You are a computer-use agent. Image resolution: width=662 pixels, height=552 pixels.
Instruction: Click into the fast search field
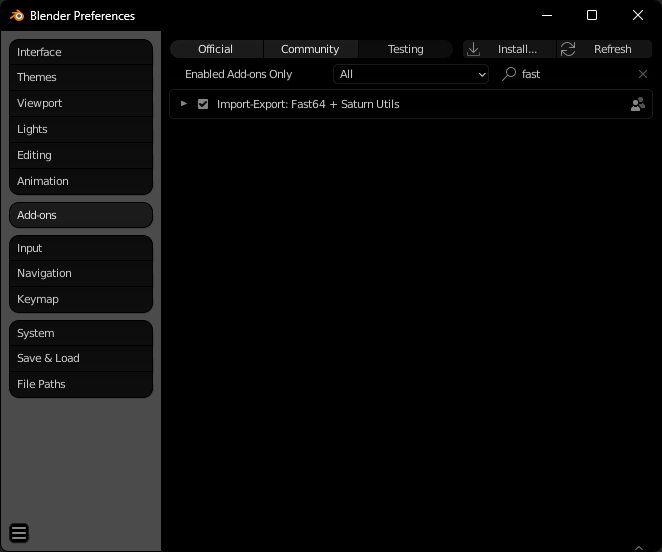coord(576,74)
